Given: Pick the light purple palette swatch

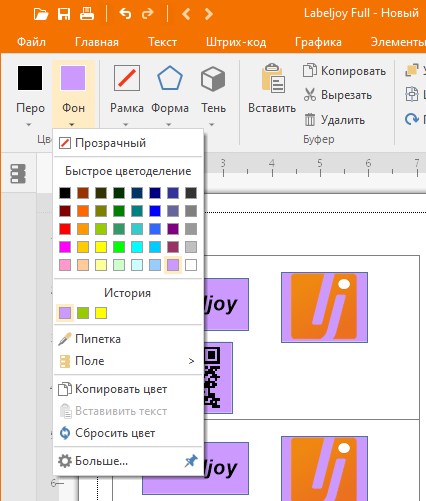Looking at the screenshot, I should [x=173, y=265].
